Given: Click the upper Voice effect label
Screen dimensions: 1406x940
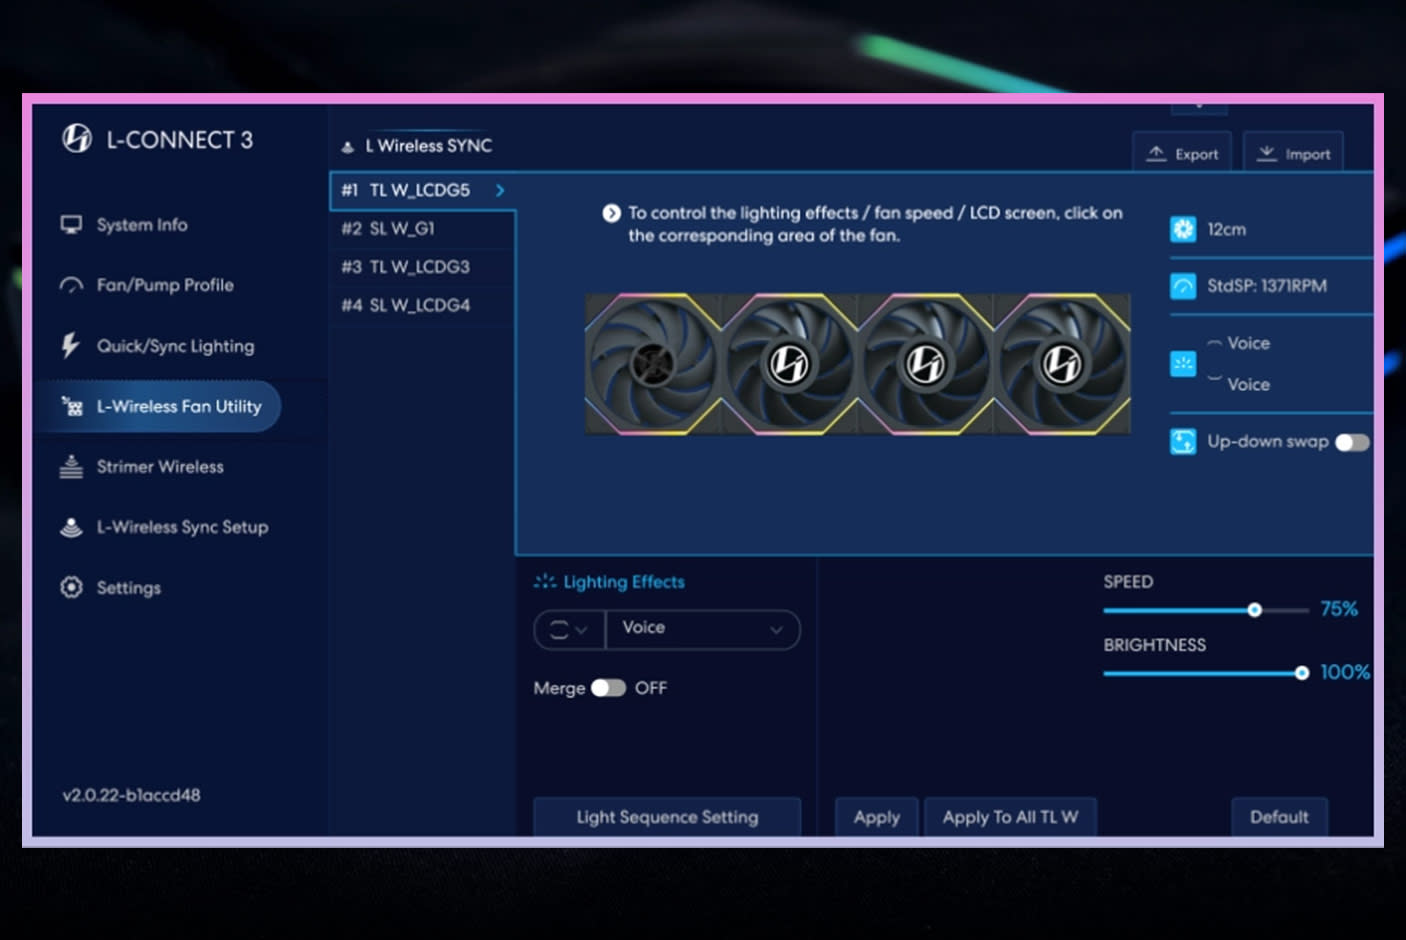Looking at the screenshot, I should (1248, 343).
